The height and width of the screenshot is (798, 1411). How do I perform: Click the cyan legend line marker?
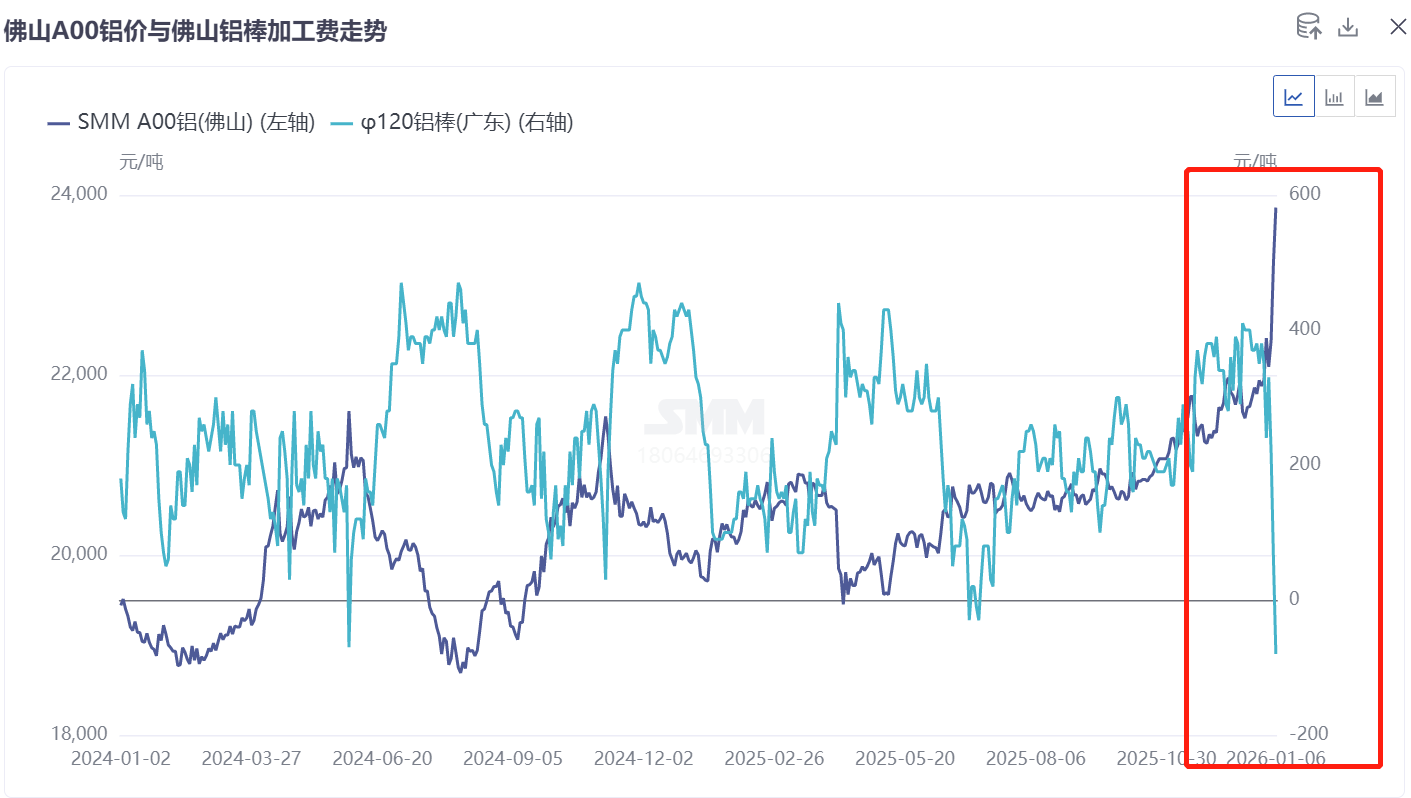pos(339,123)
